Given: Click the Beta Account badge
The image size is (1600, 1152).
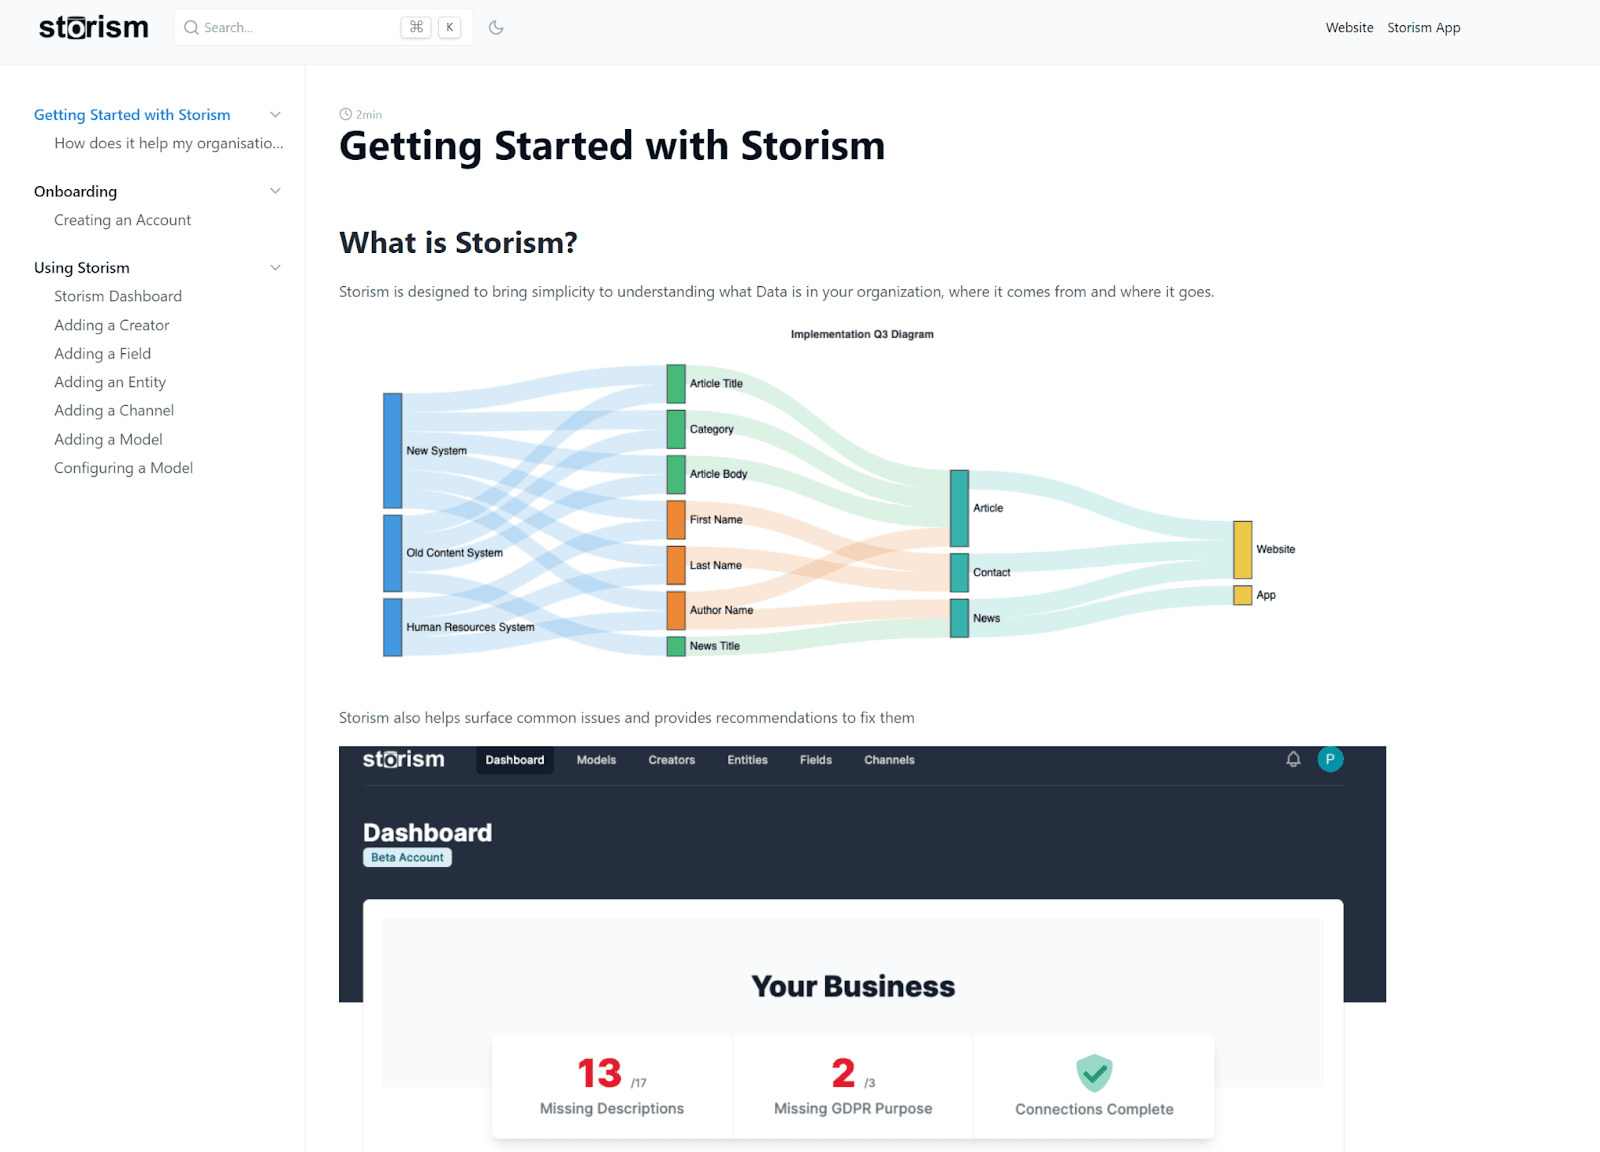Looking at the screenshot, I should 407,858.
